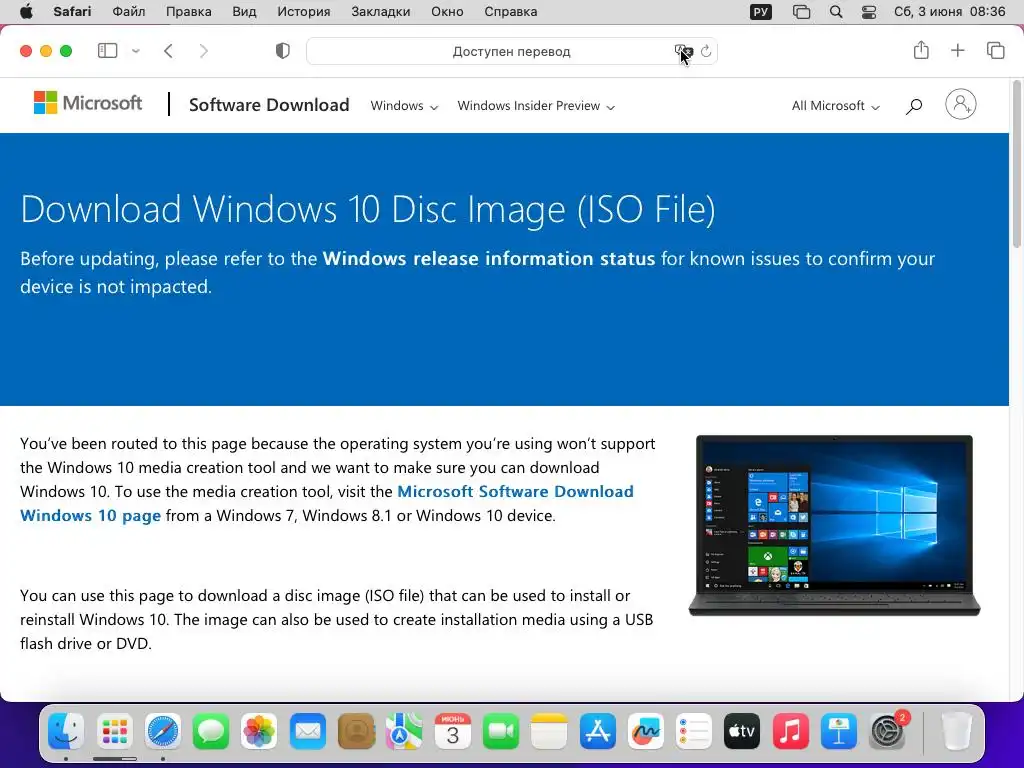Image resolution: width=1024 pixels, height=768 pixels.
Task: Open App Store from the Dock
Action: pyautogui.click(x=598, y=731)
